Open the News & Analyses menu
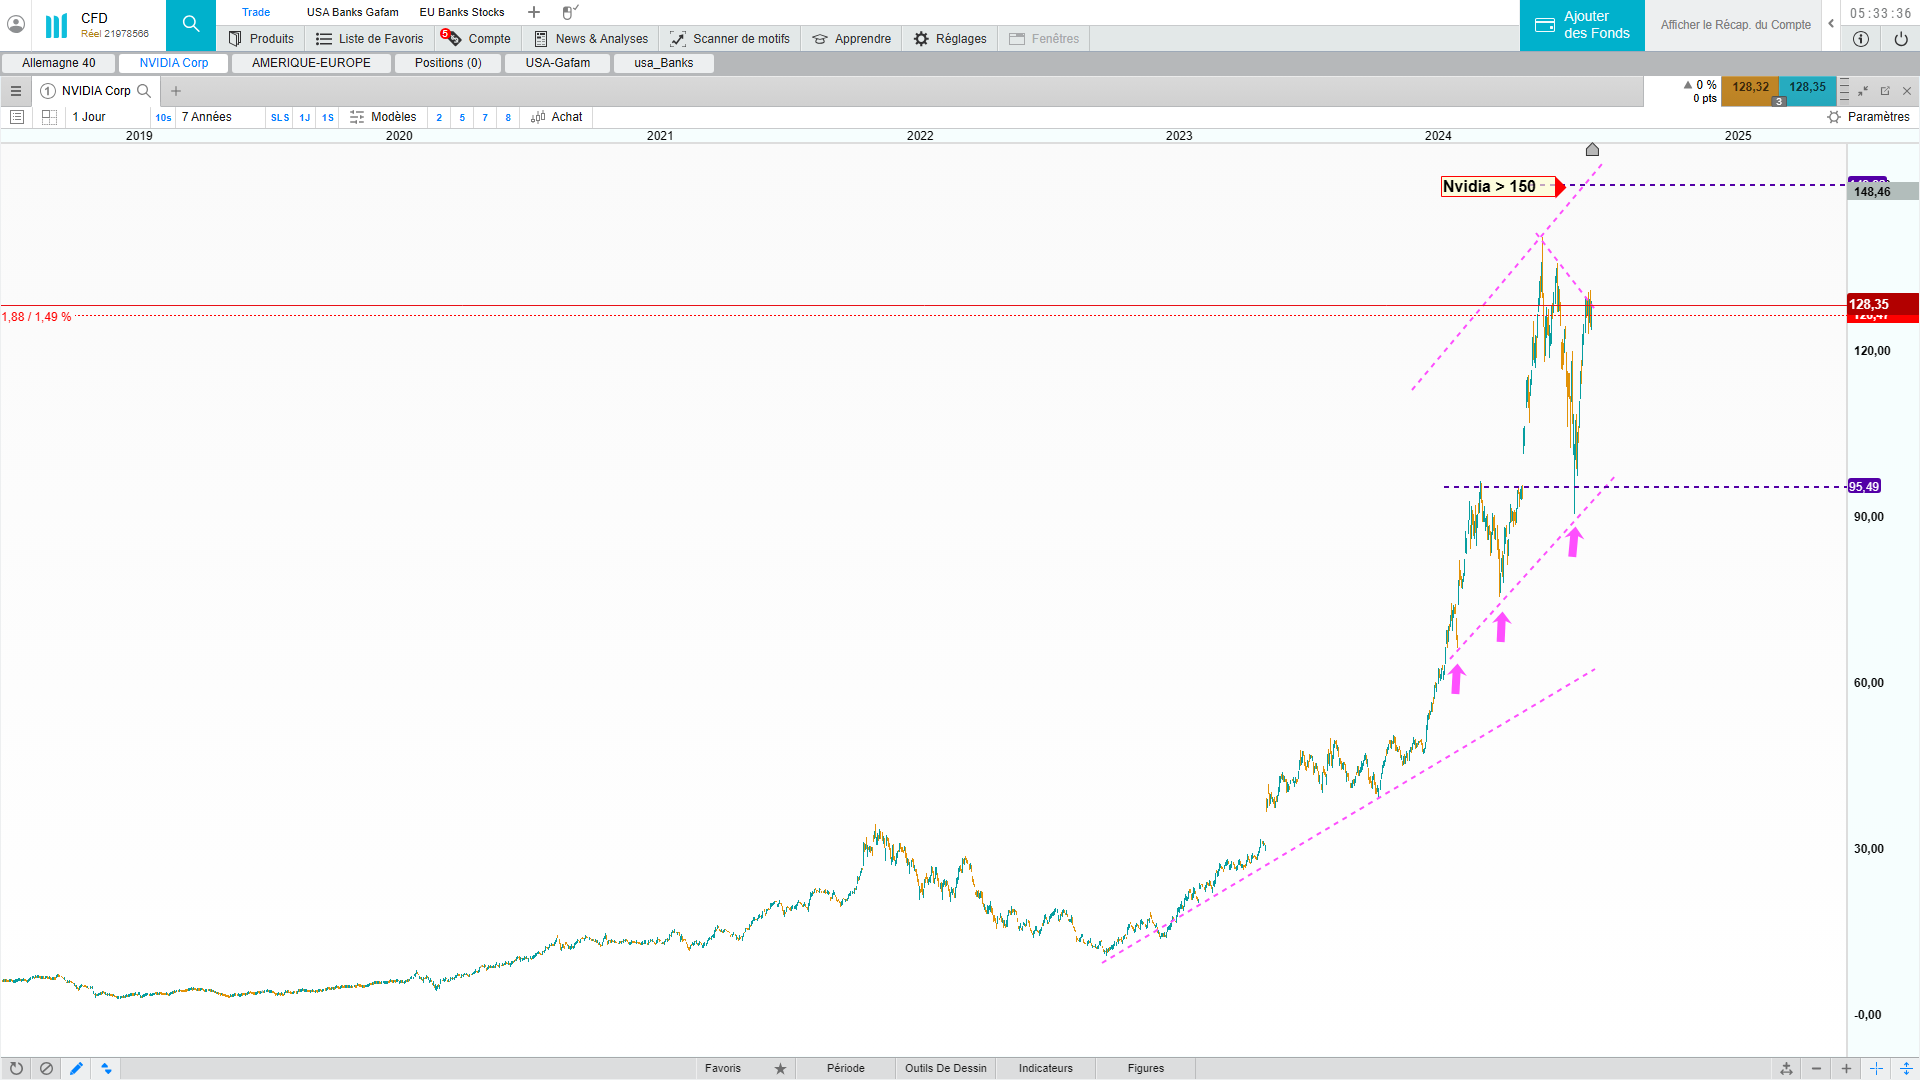 591,39
